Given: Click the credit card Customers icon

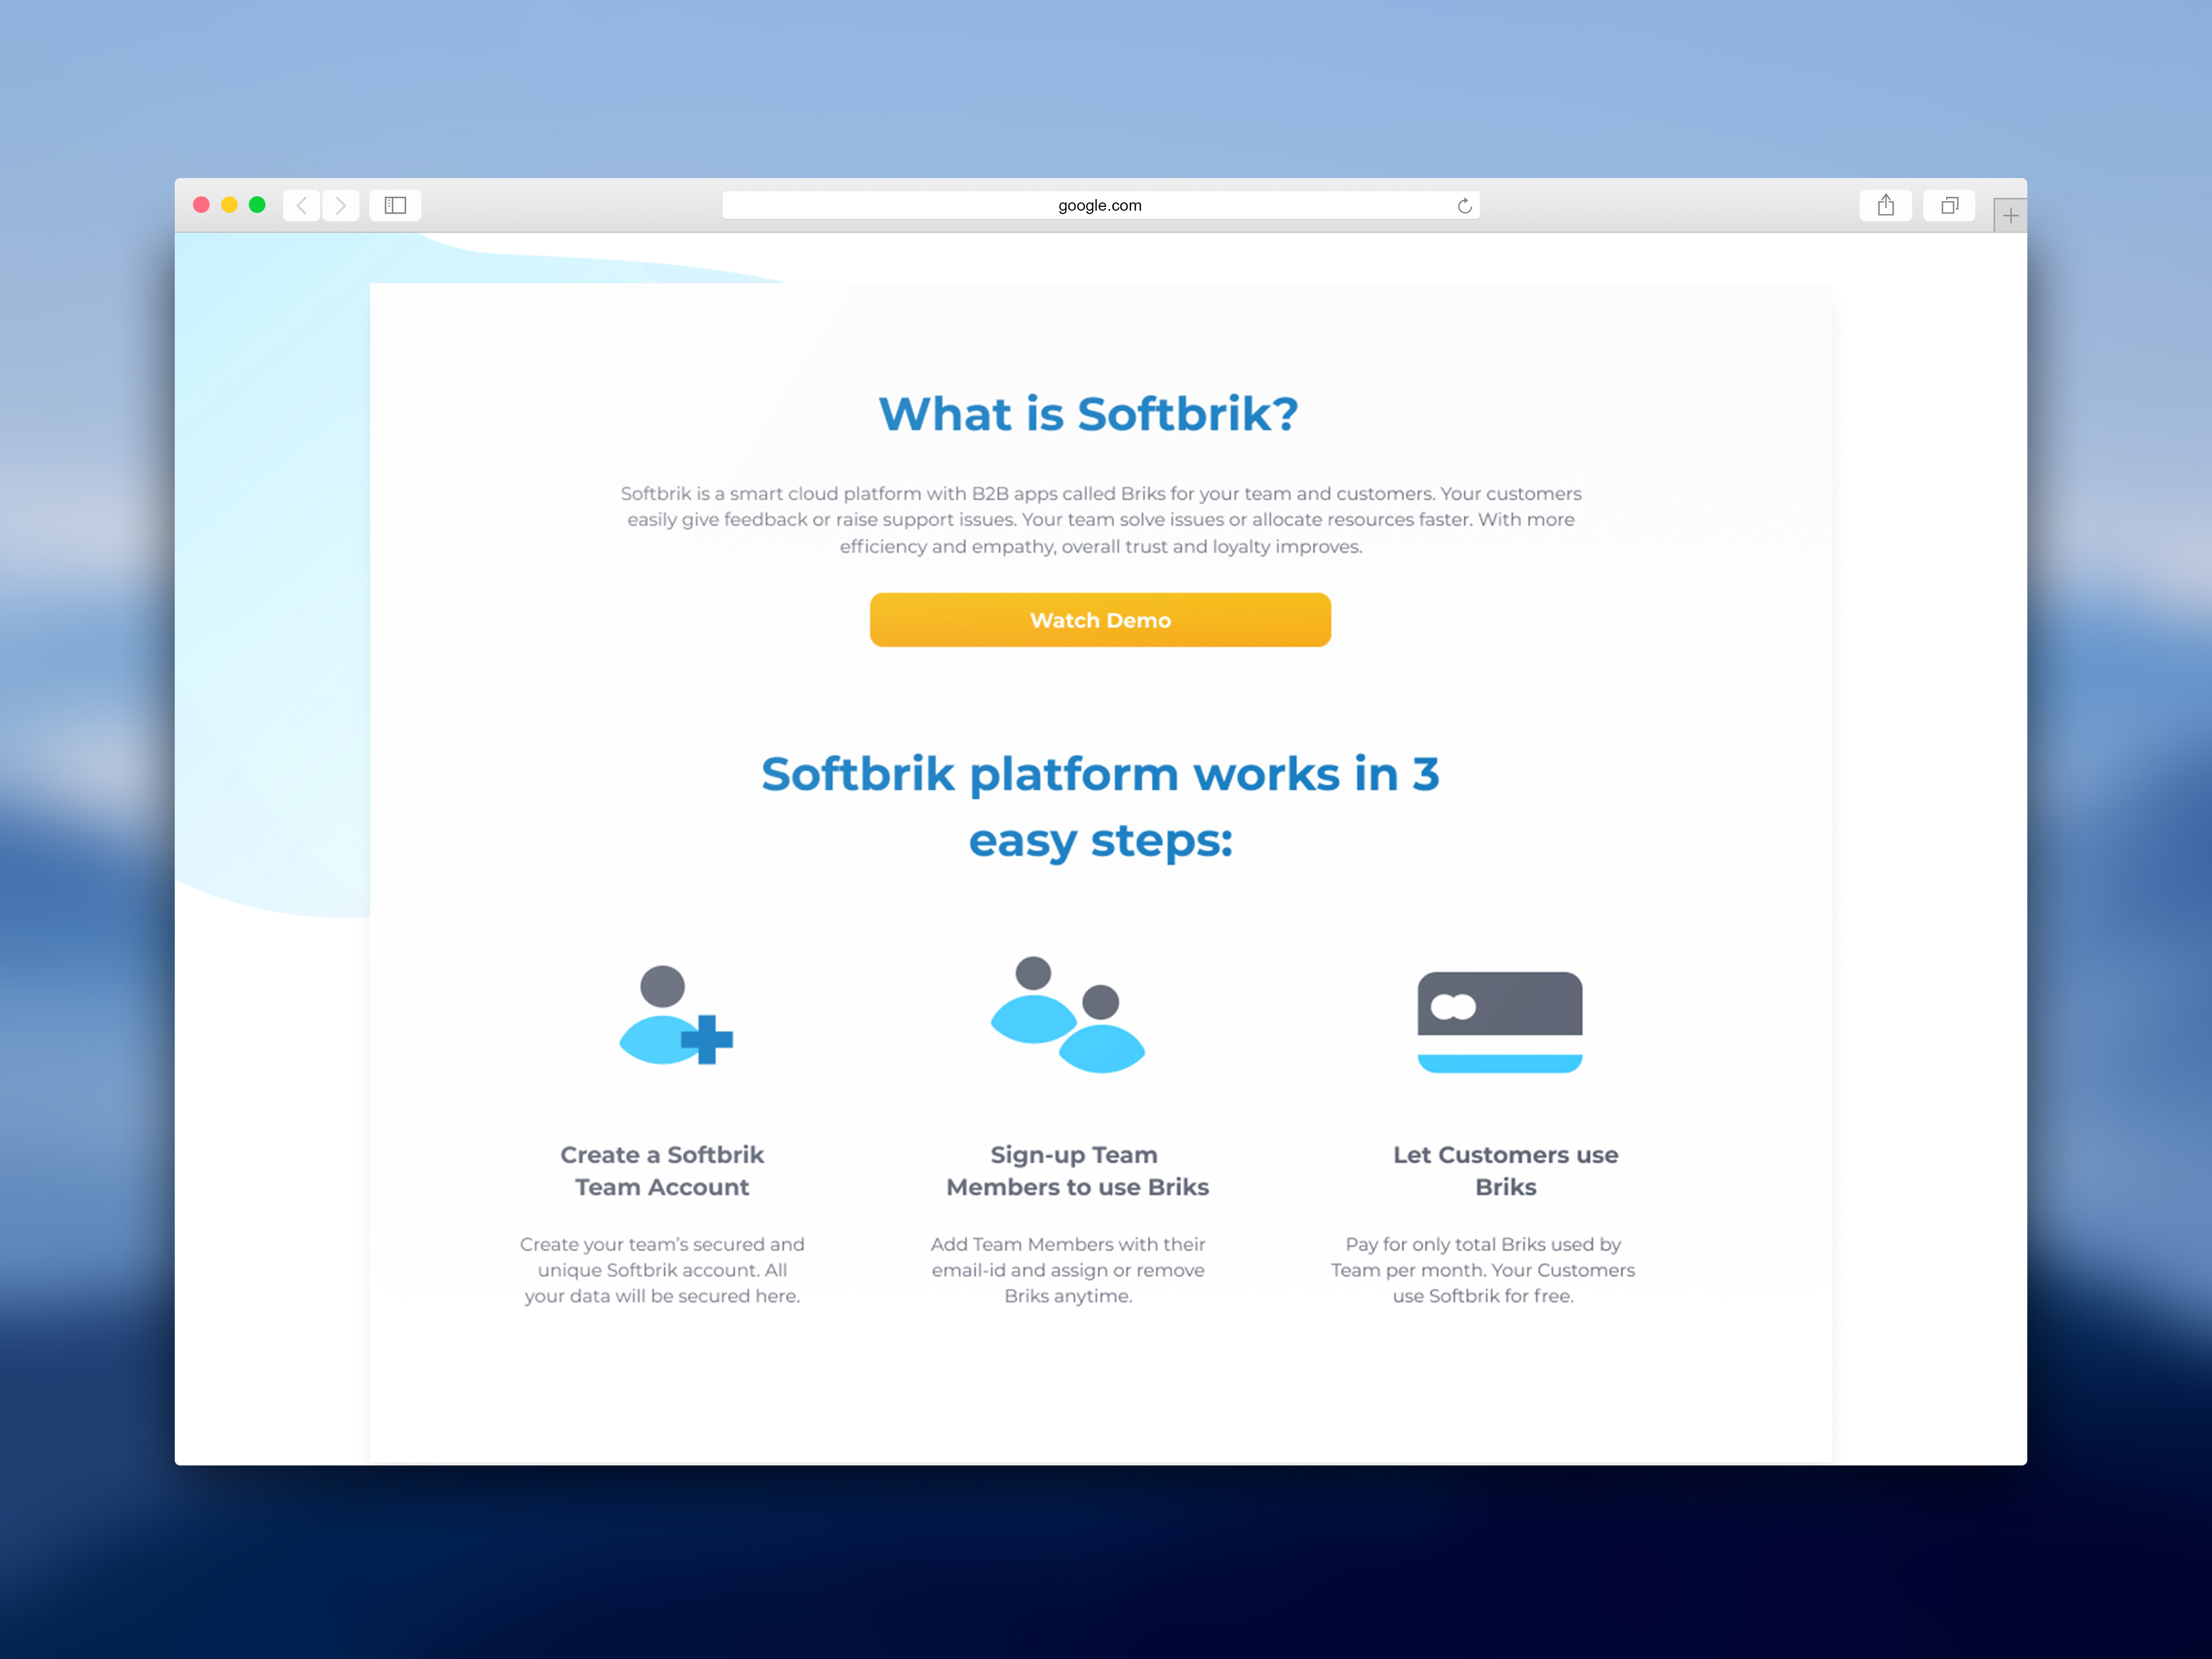Looking at the screenshot, I should click(x=1499, y=1021).
